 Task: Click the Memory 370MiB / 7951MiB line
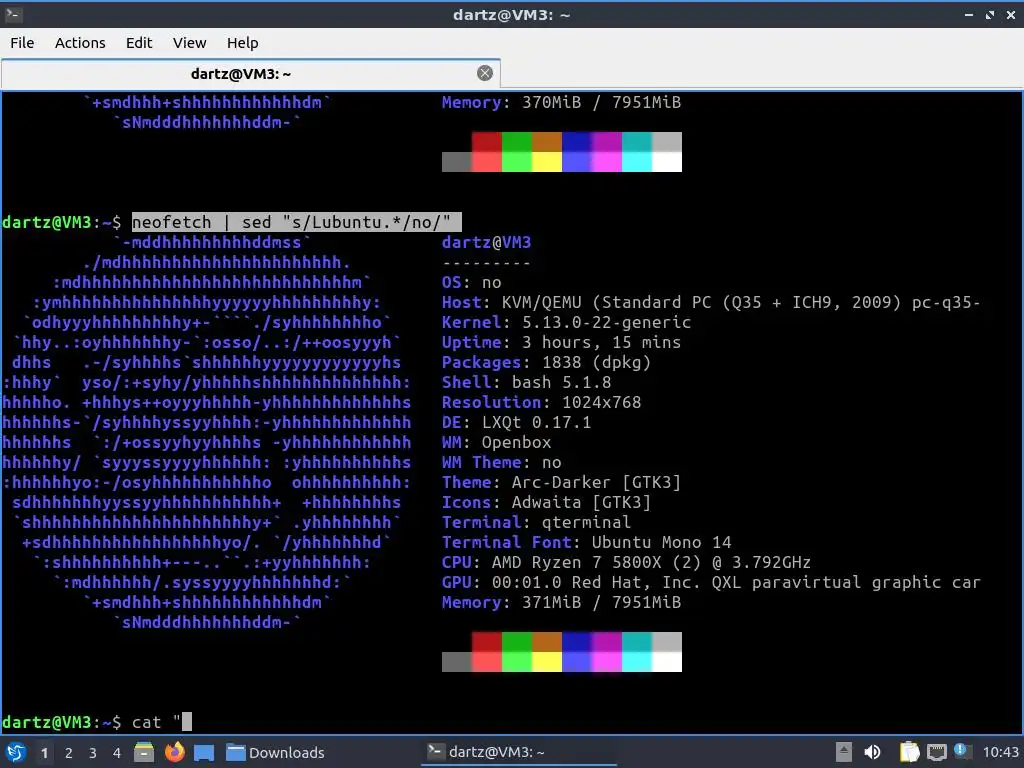(561, 103)
